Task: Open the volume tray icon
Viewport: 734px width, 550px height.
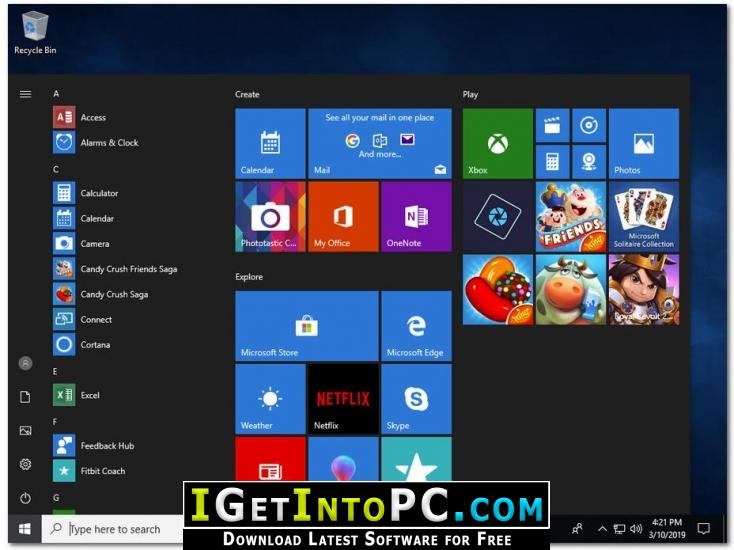Action: (635, 529)
